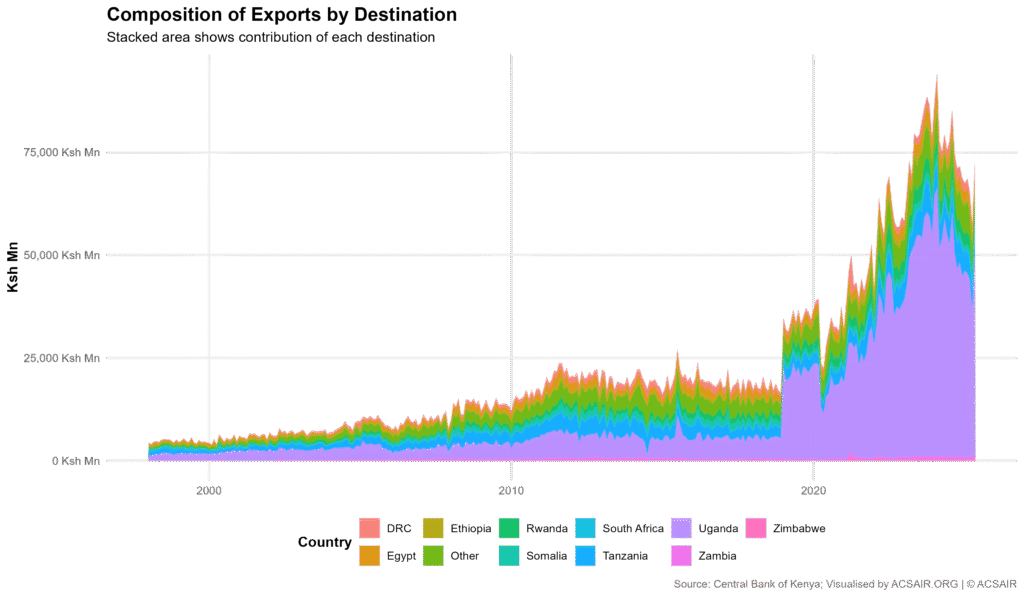Screen dimensions: 1024x597
Task: Select the Other legend swatch
Action: 434,555
